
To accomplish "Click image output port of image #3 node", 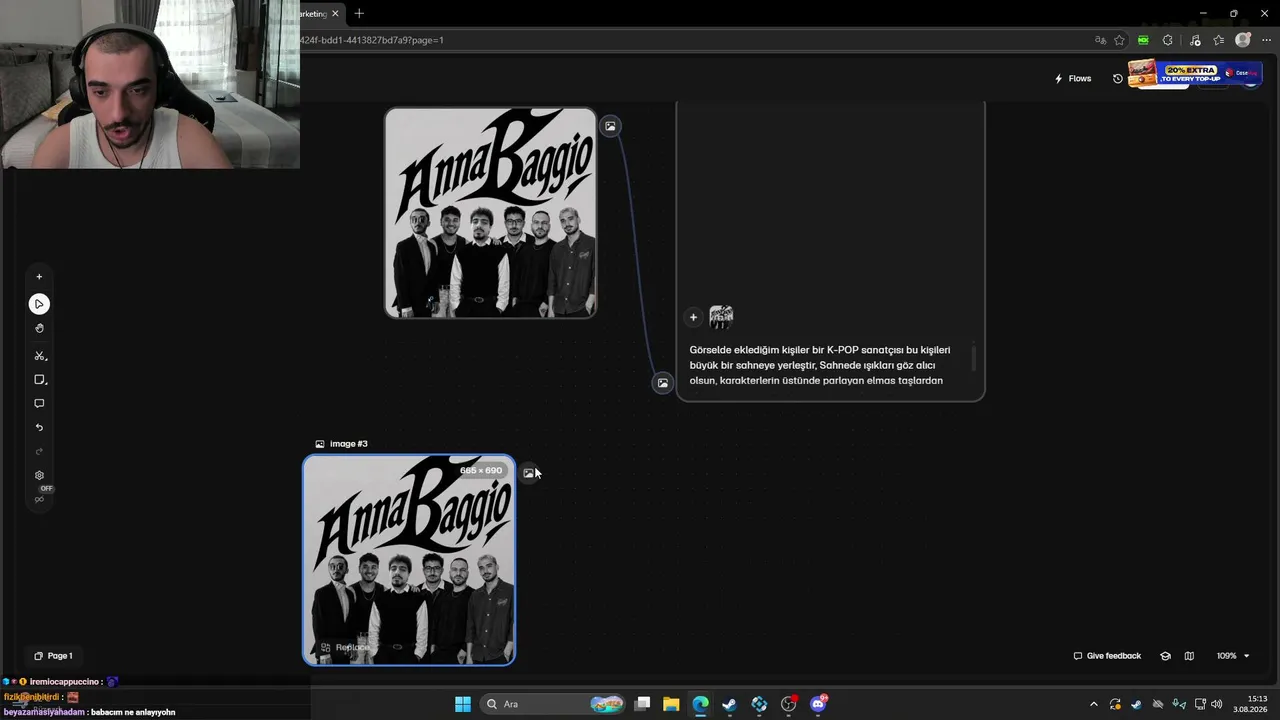I will coord(528,473).
